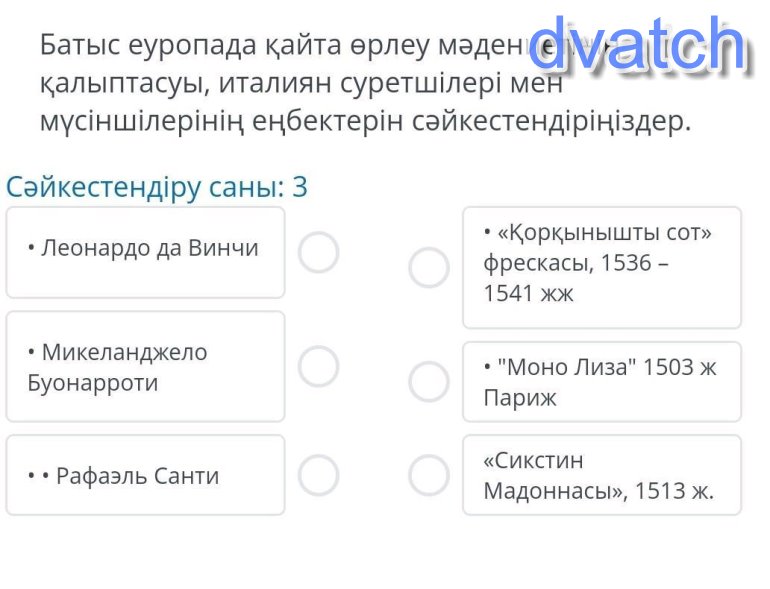Image resolution: width=770 pixels, height=589 pixels.
Task: Click the «Сикстин Мадоннасы», 1513 ж. card
Action: click(602, 475)
